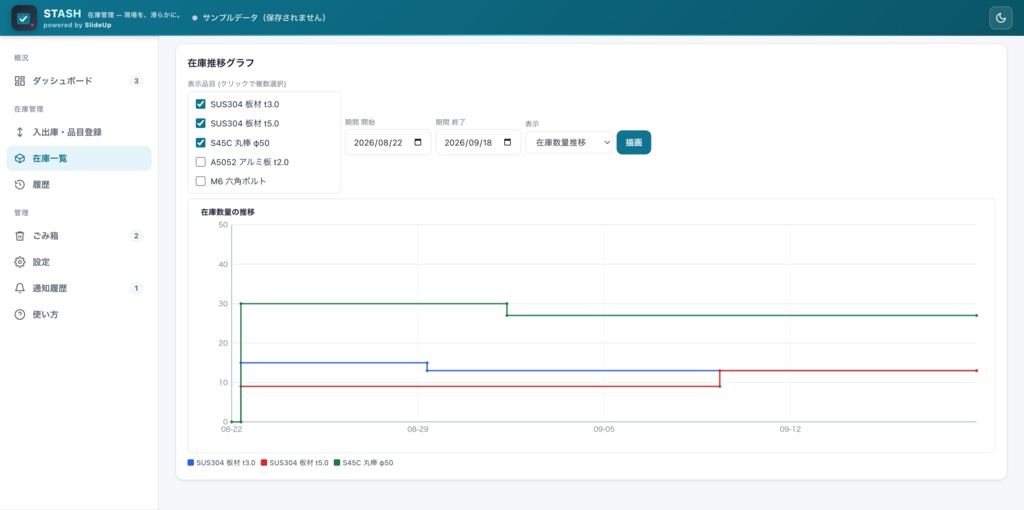
Task: Click ごみ箱 badge showing 2
Action: (x=136, y=236)
